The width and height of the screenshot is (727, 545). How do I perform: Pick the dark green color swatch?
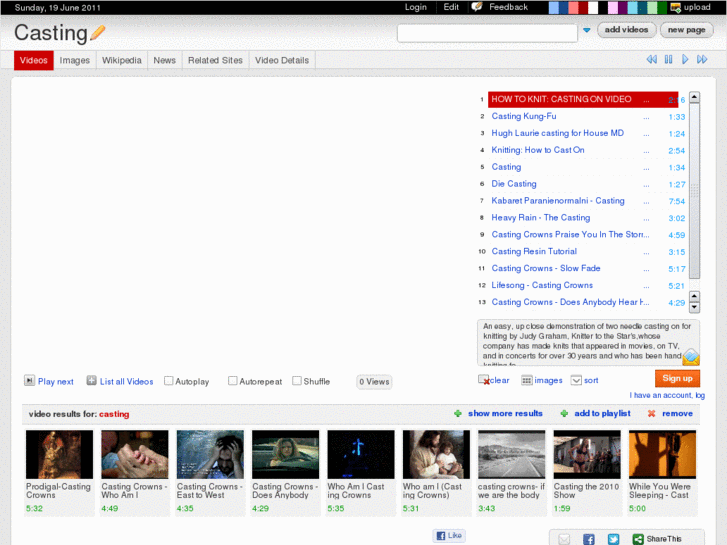(662, 7)
